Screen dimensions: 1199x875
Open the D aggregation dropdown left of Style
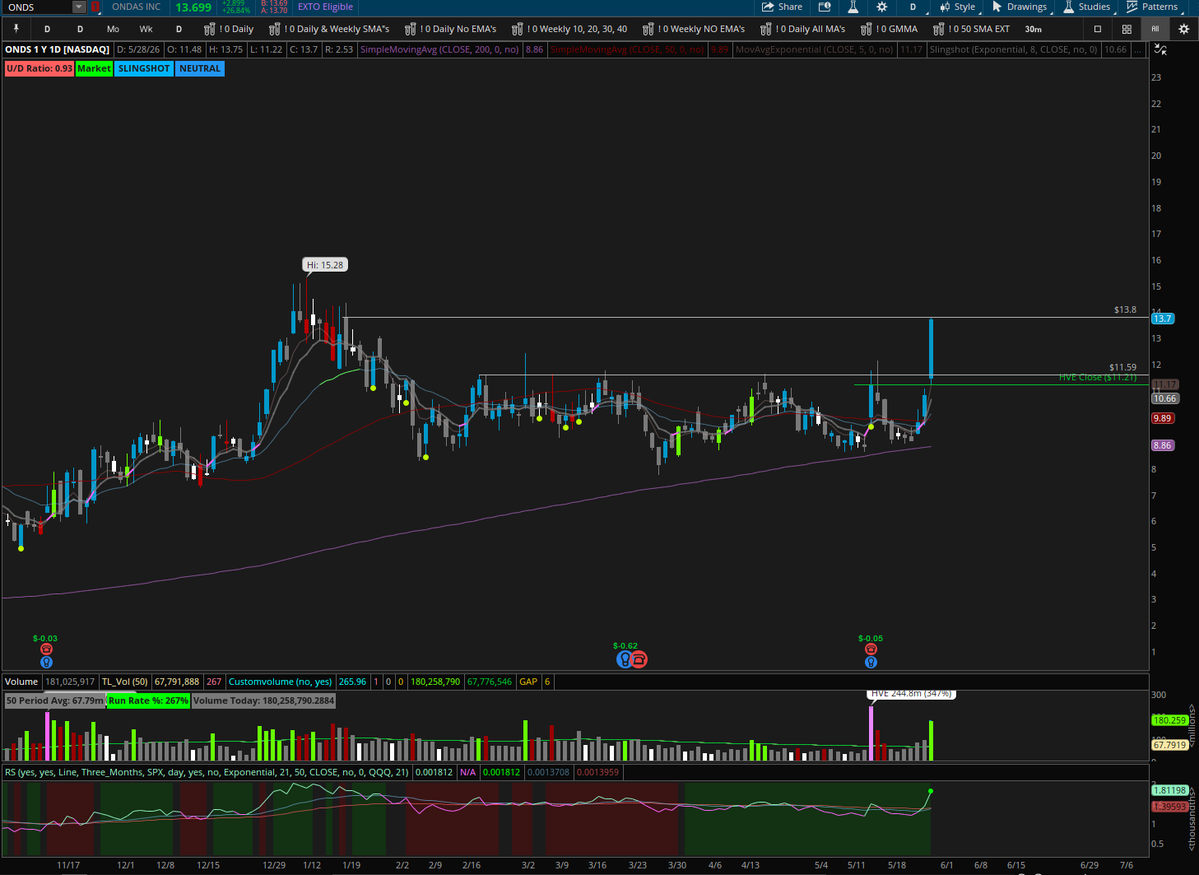913,7
